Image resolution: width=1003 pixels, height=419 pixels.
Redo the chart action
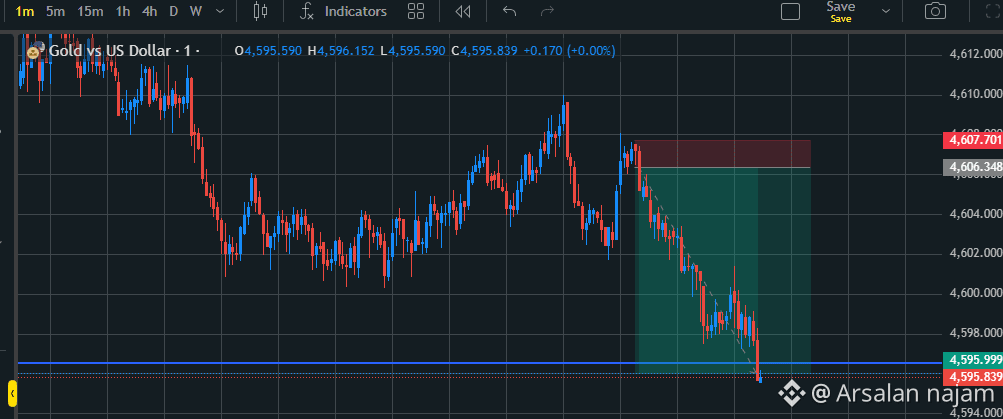coord(548,11)
